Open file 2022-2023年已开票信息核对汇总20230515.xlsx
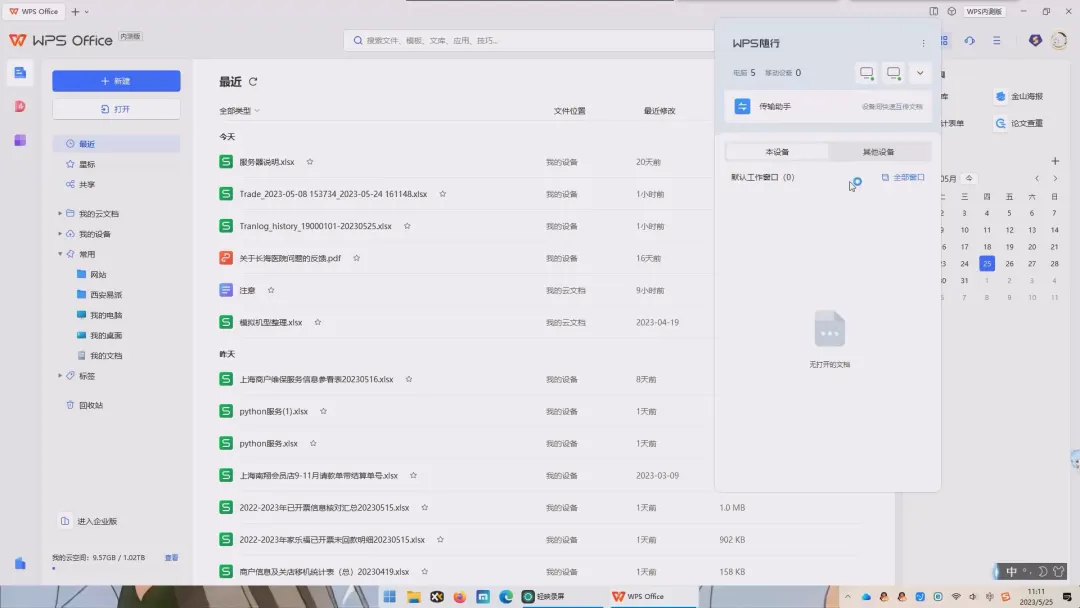 pos(324,507)
